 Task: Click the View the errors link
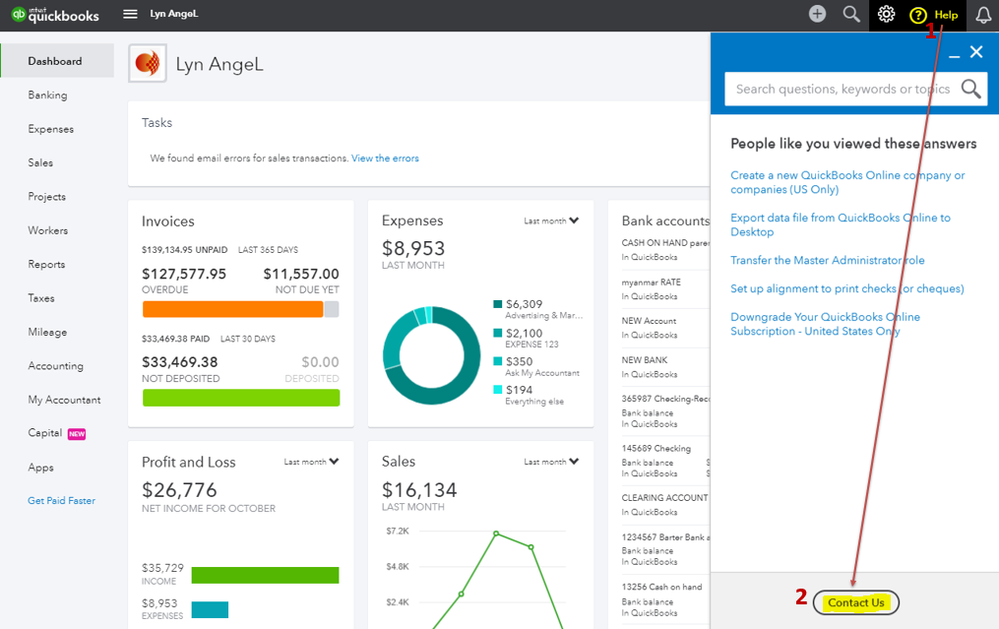[x=385, y=158]
